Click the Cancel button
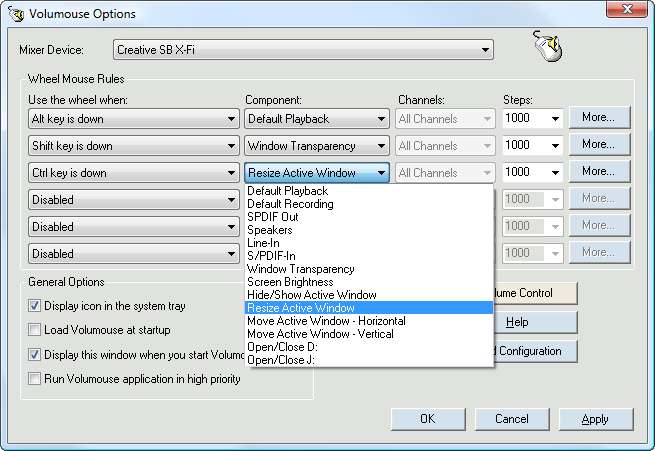655x451 pixels. point(511,419)
